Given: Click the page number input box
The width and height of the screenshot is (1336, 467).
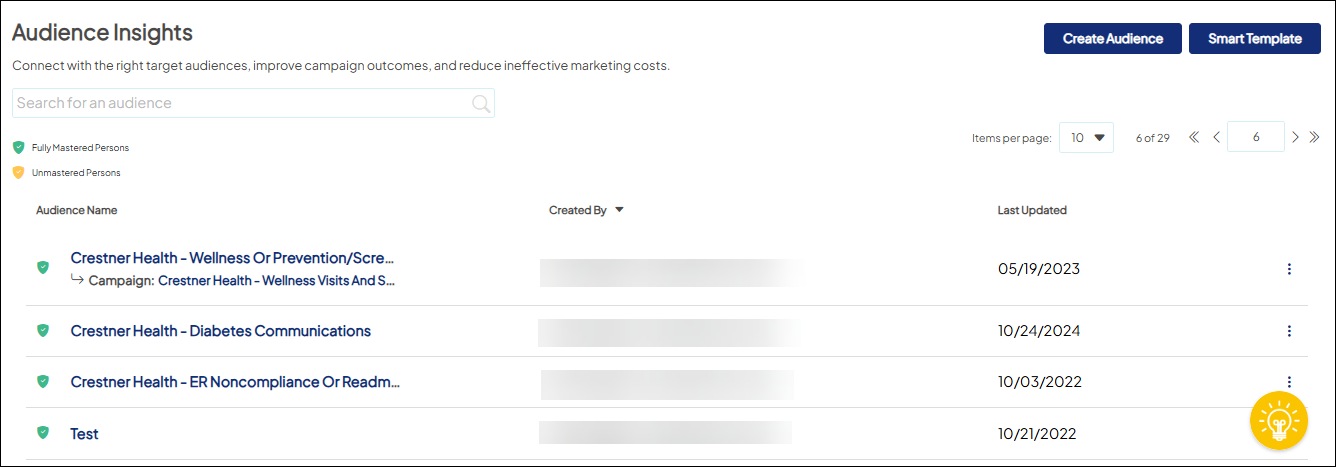Looking at the screenshot, I should (1255, 137).
